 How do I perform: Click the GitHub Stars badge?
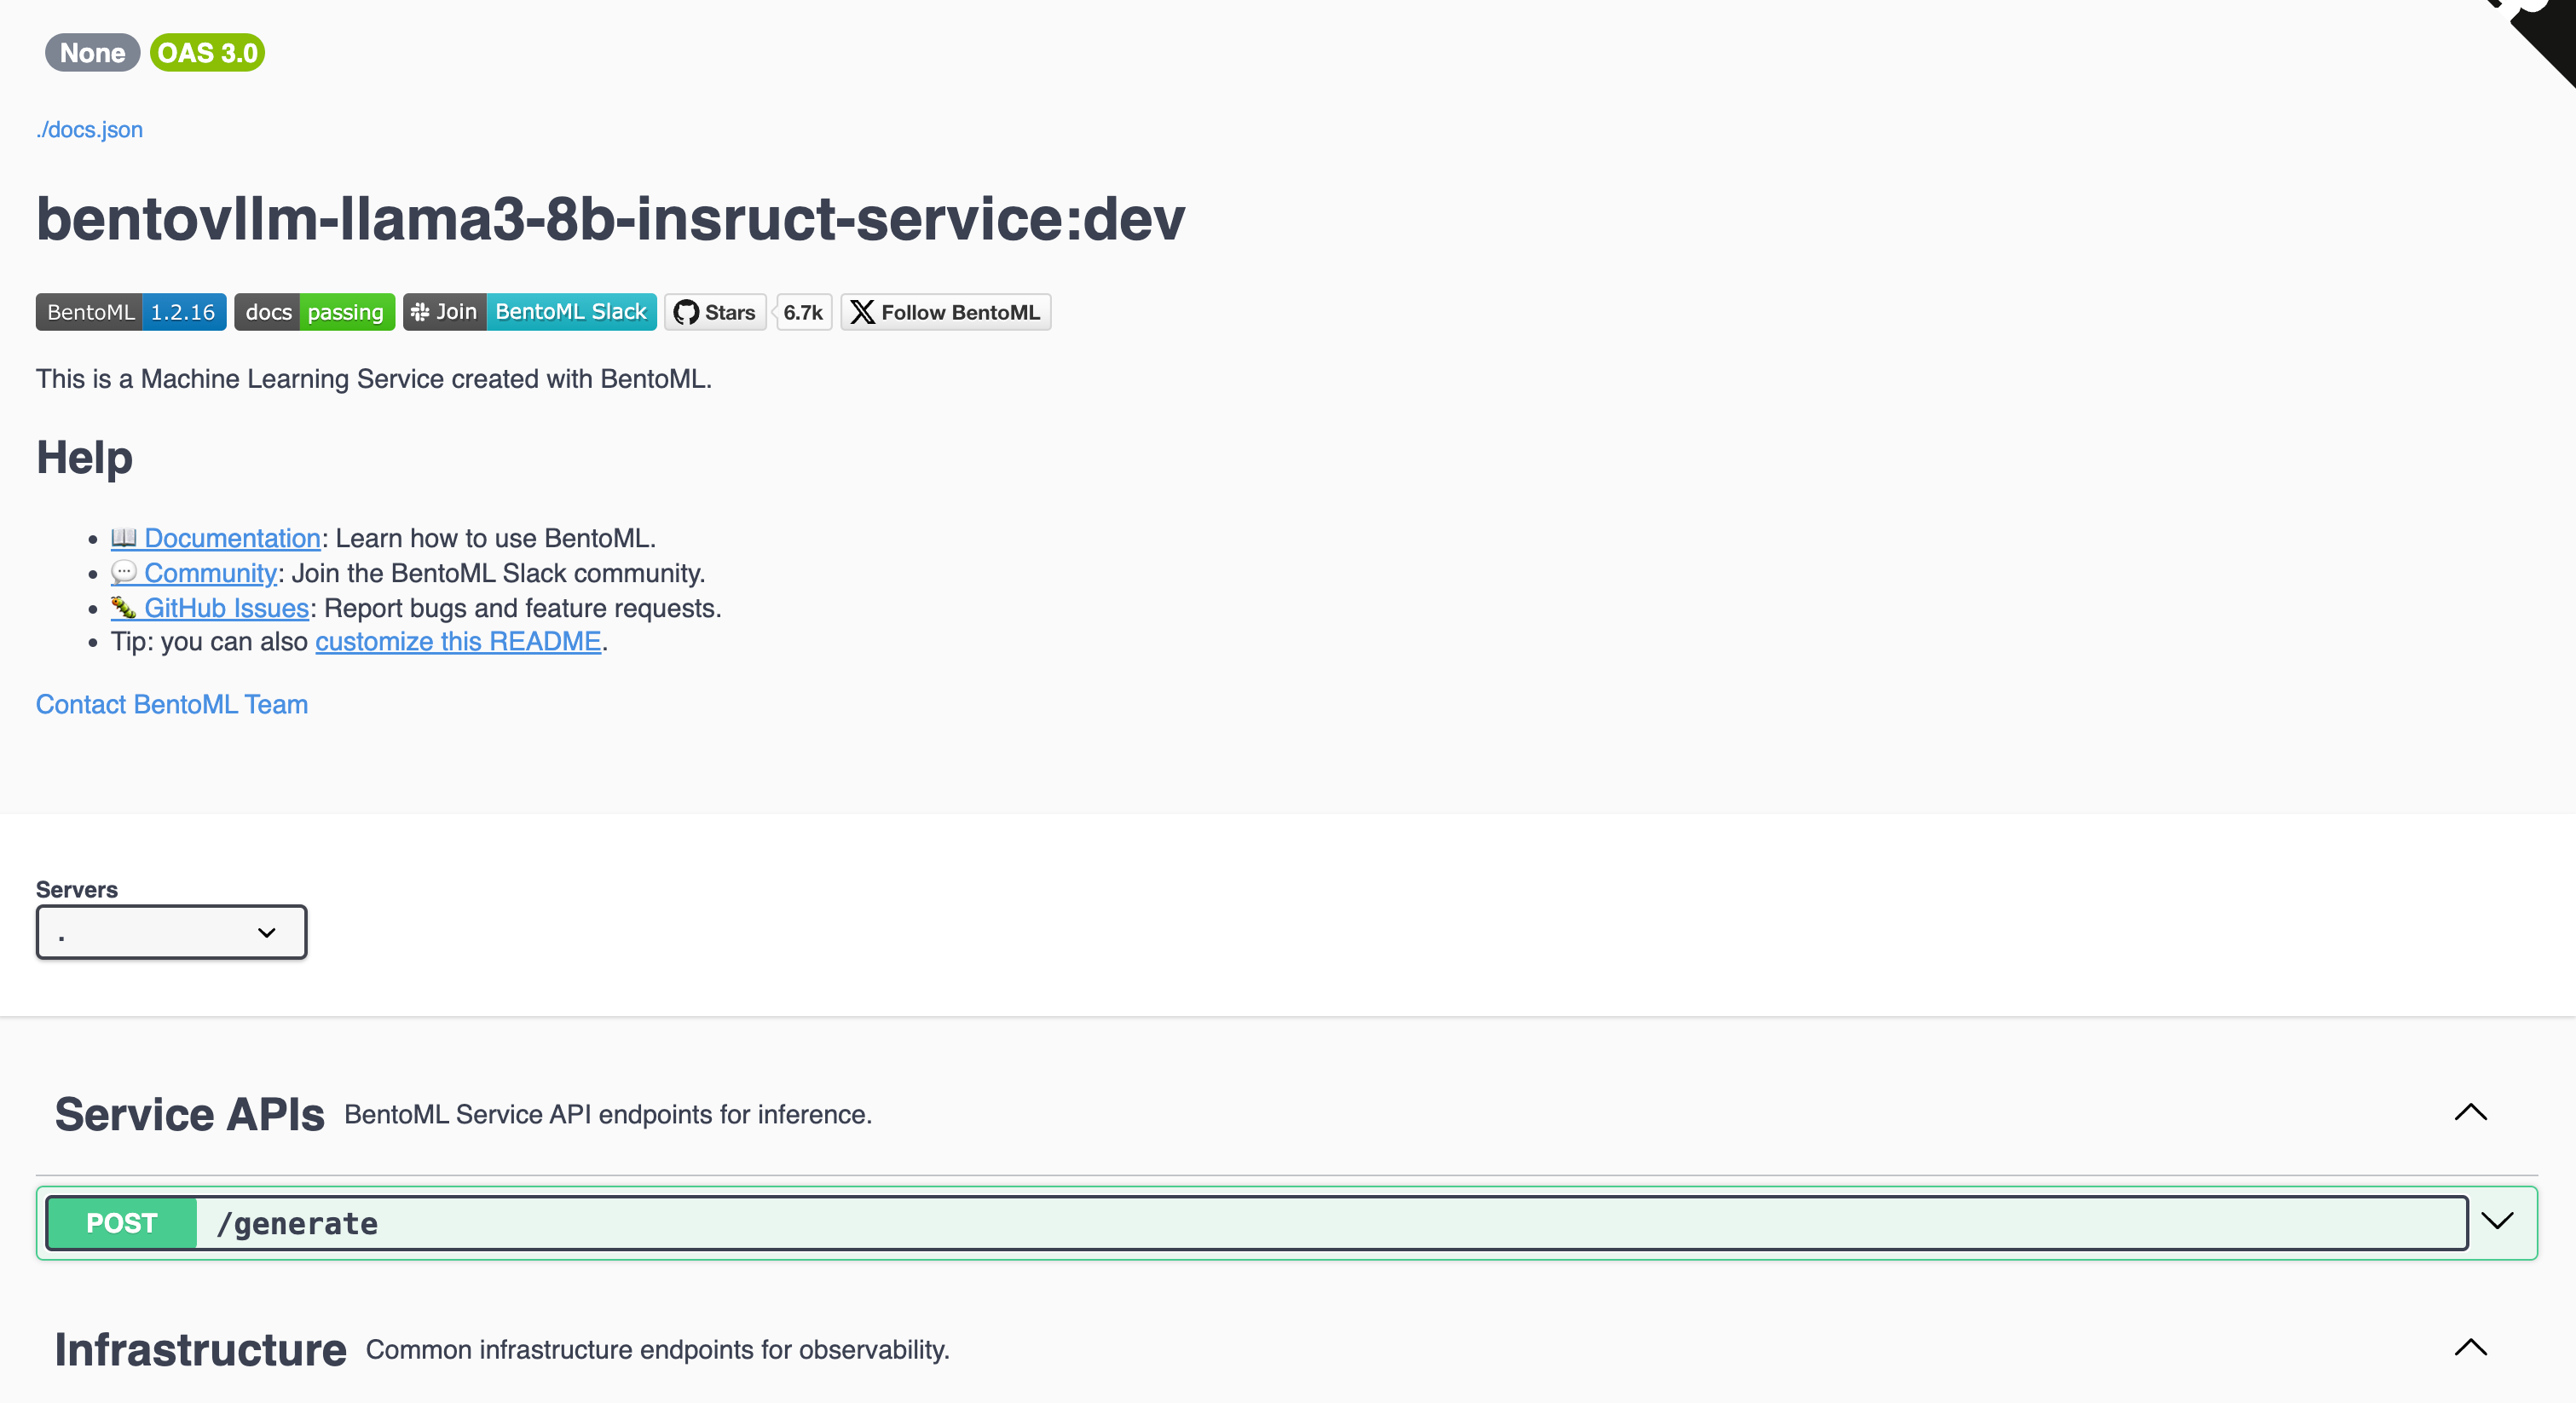pyautogui.click(x=715, y=312)
